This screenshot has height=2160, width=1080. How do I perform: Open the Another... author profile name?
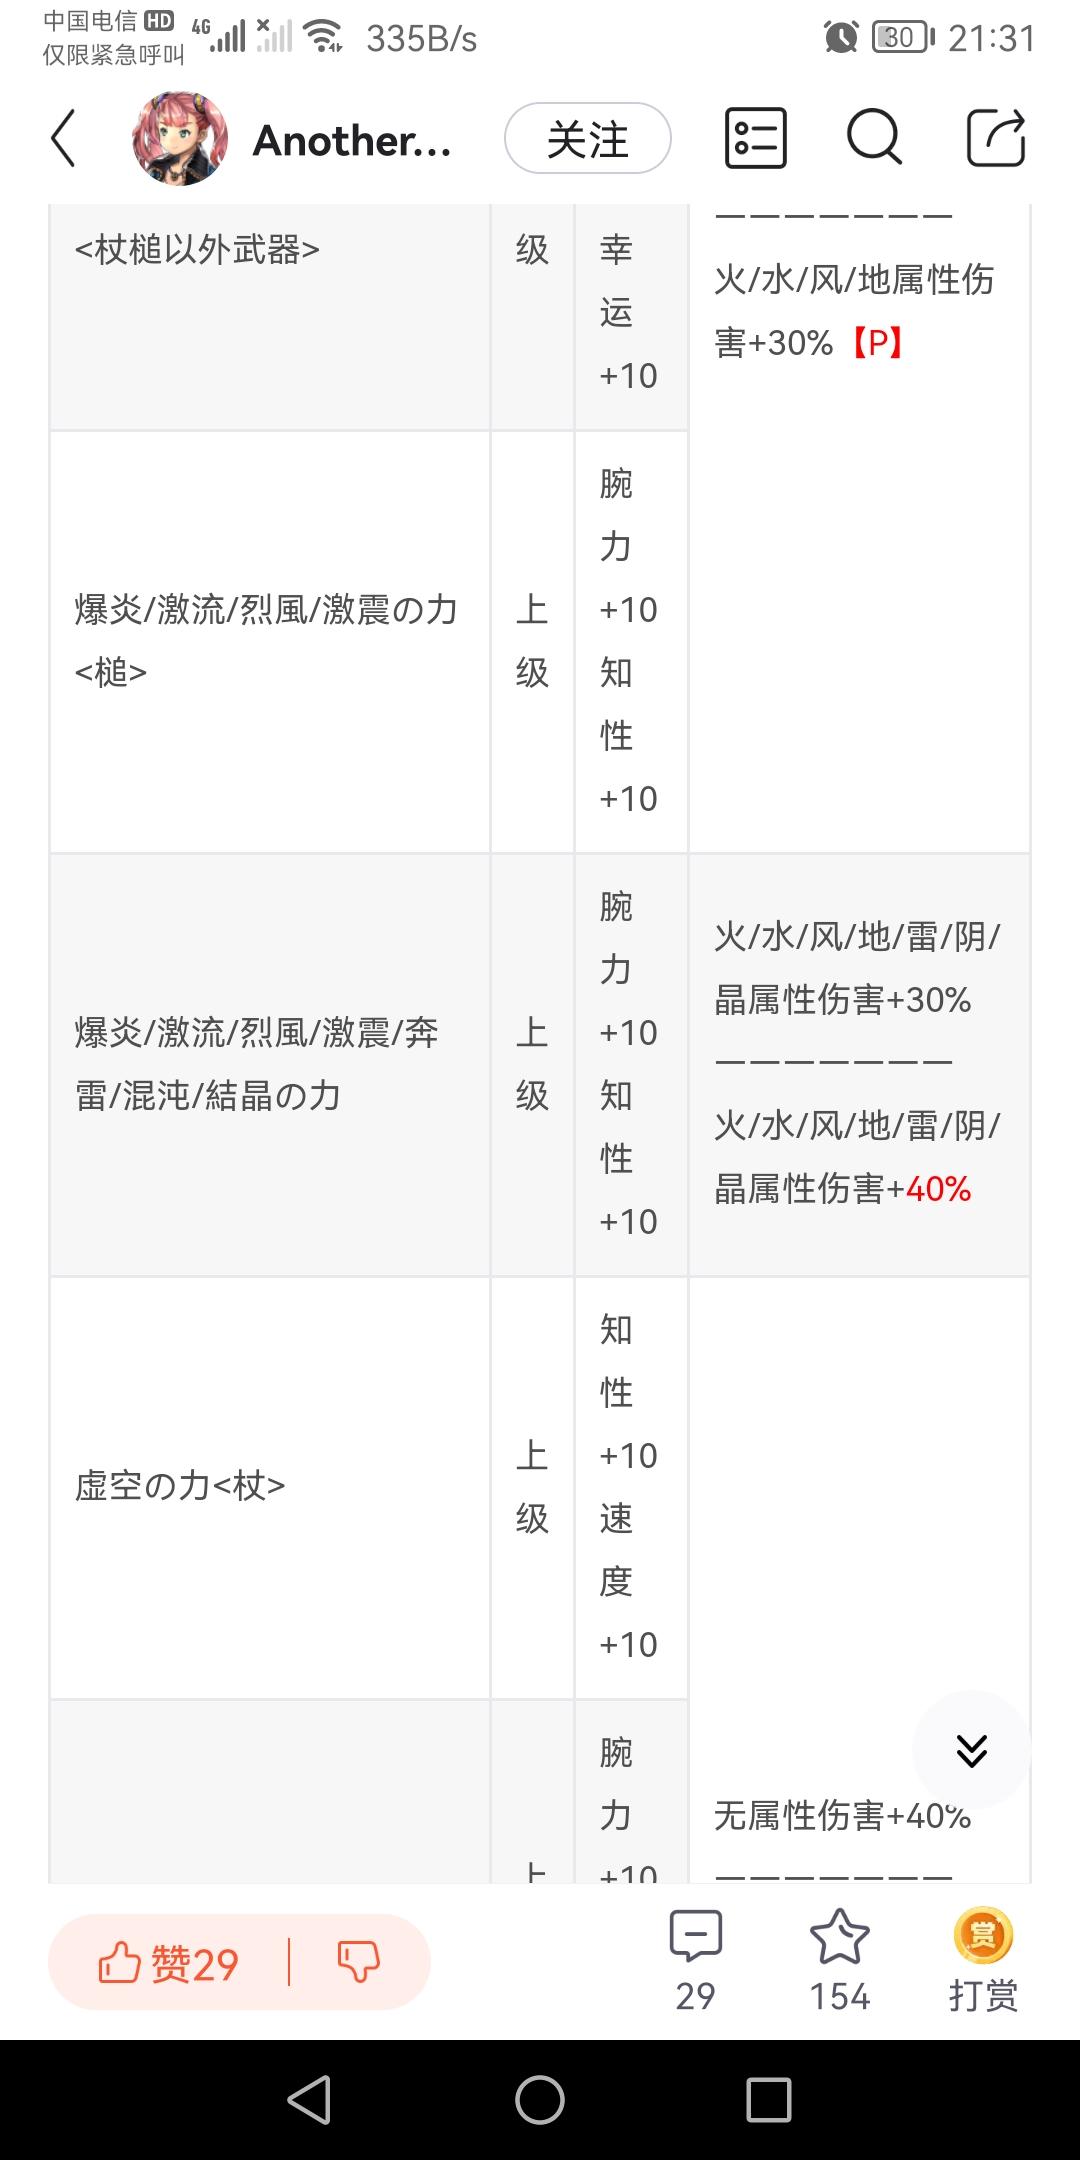(352, 141)
